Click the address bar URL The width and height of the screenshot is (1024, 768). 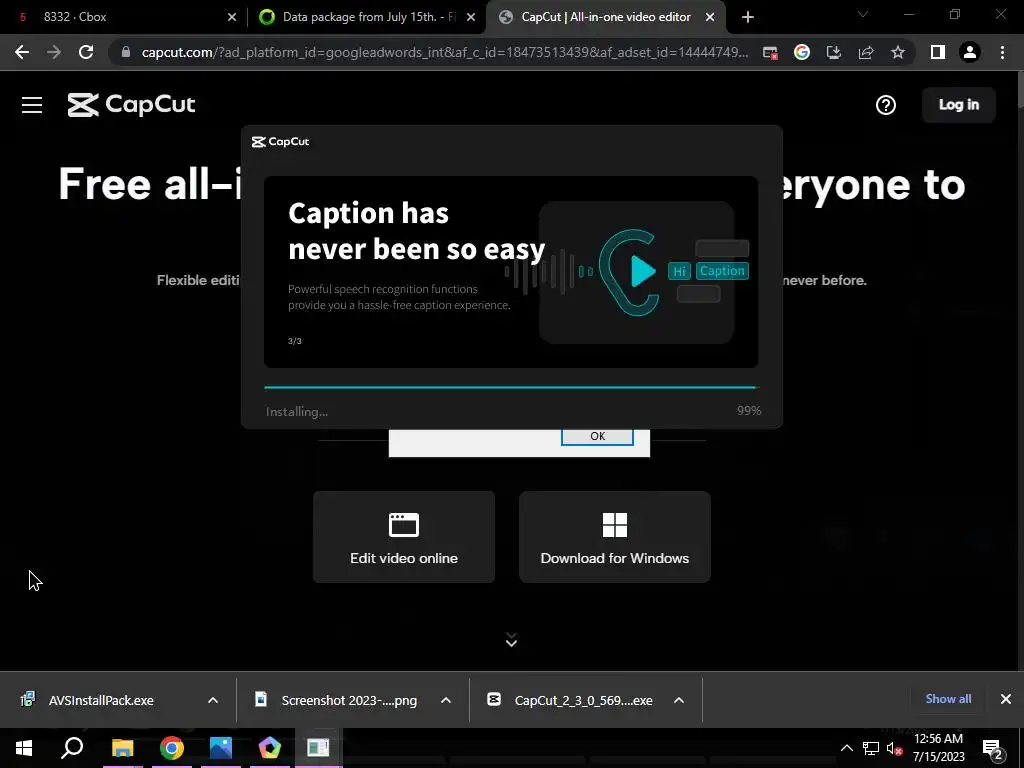pos(444,52)
